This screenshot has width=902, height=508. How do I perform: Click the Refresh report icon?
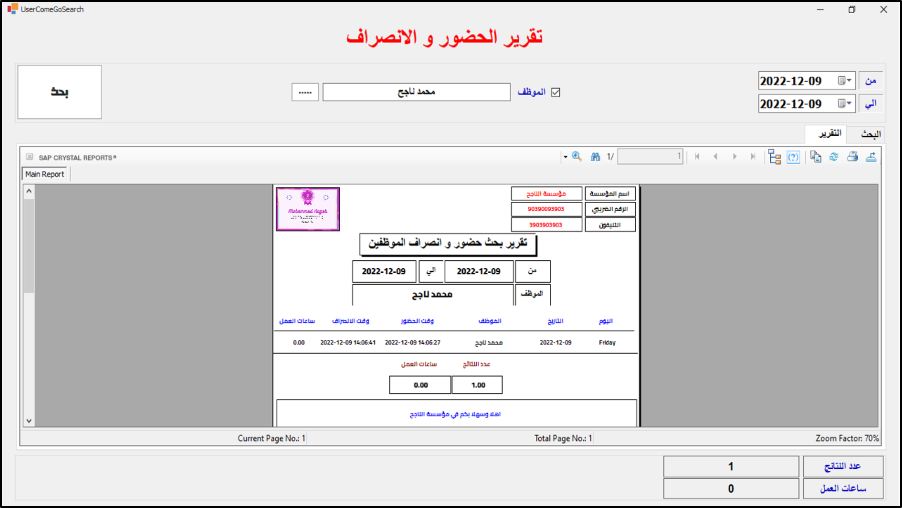point(834,157)
